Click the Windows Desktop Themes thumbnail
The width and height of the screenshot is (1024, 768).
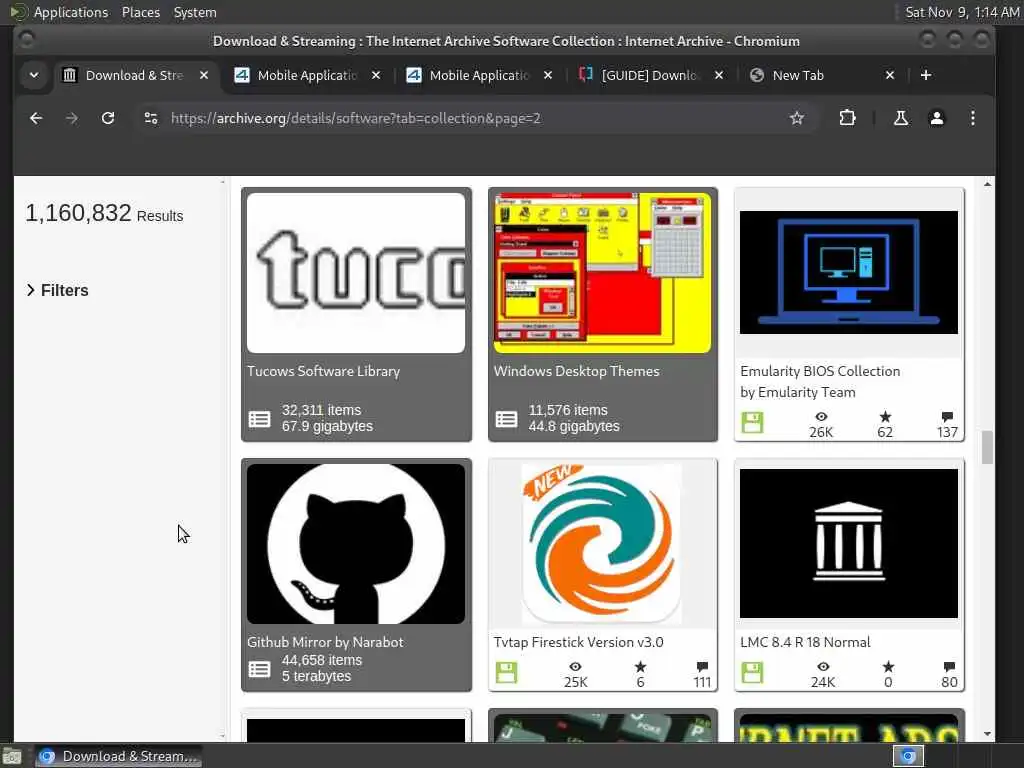602,272
